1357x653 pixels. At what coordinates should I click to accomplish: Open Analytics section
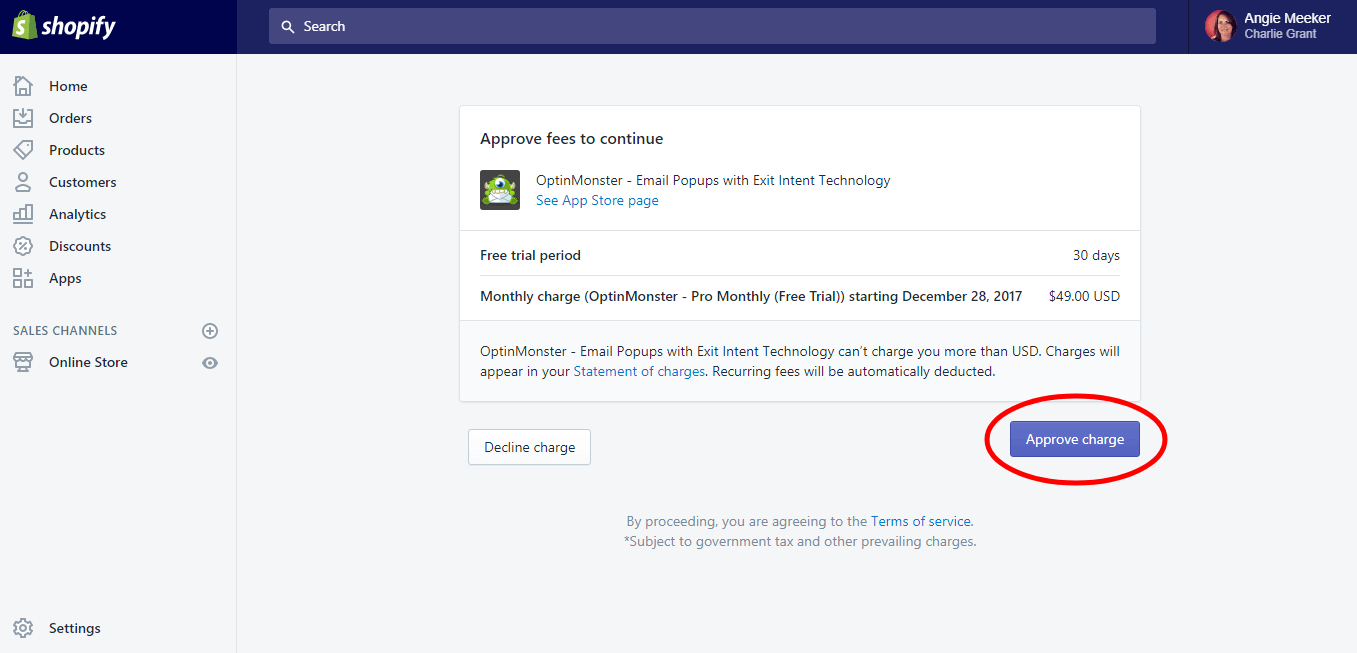pos(77,214)
